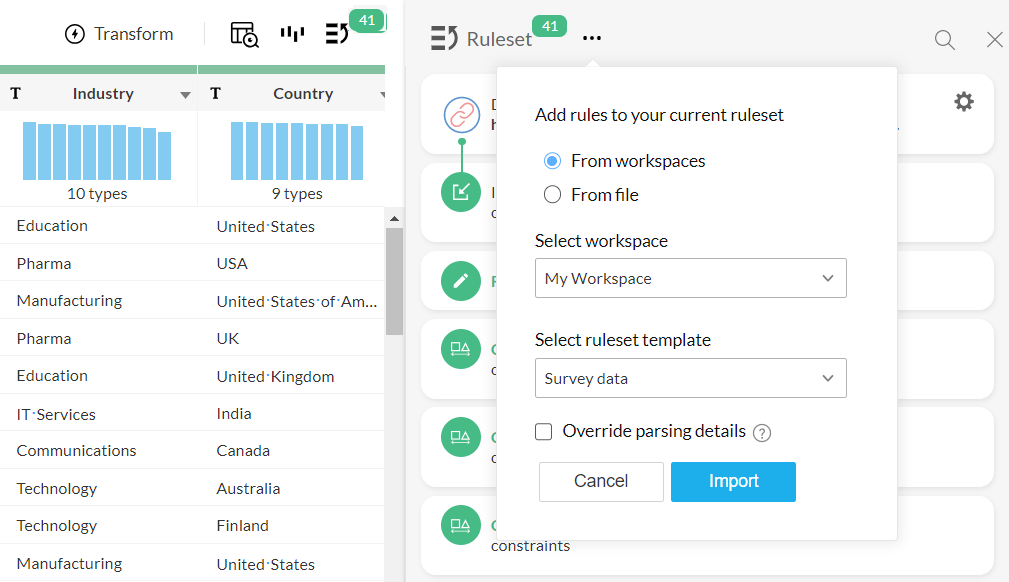Open the ruleset icon with 41 badge in toolbar

click(x=337, y=33)
